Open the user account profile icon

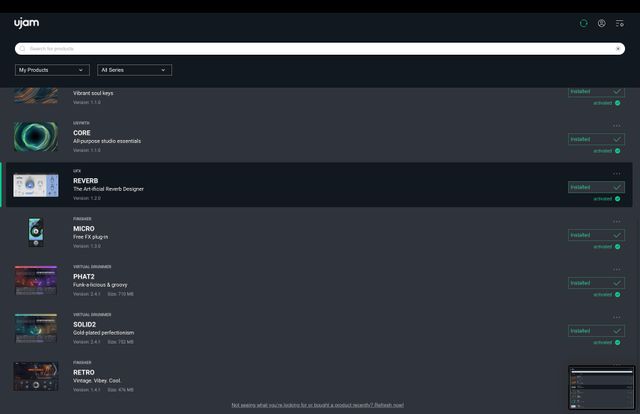pyautogui.click(x=601, y=23)
